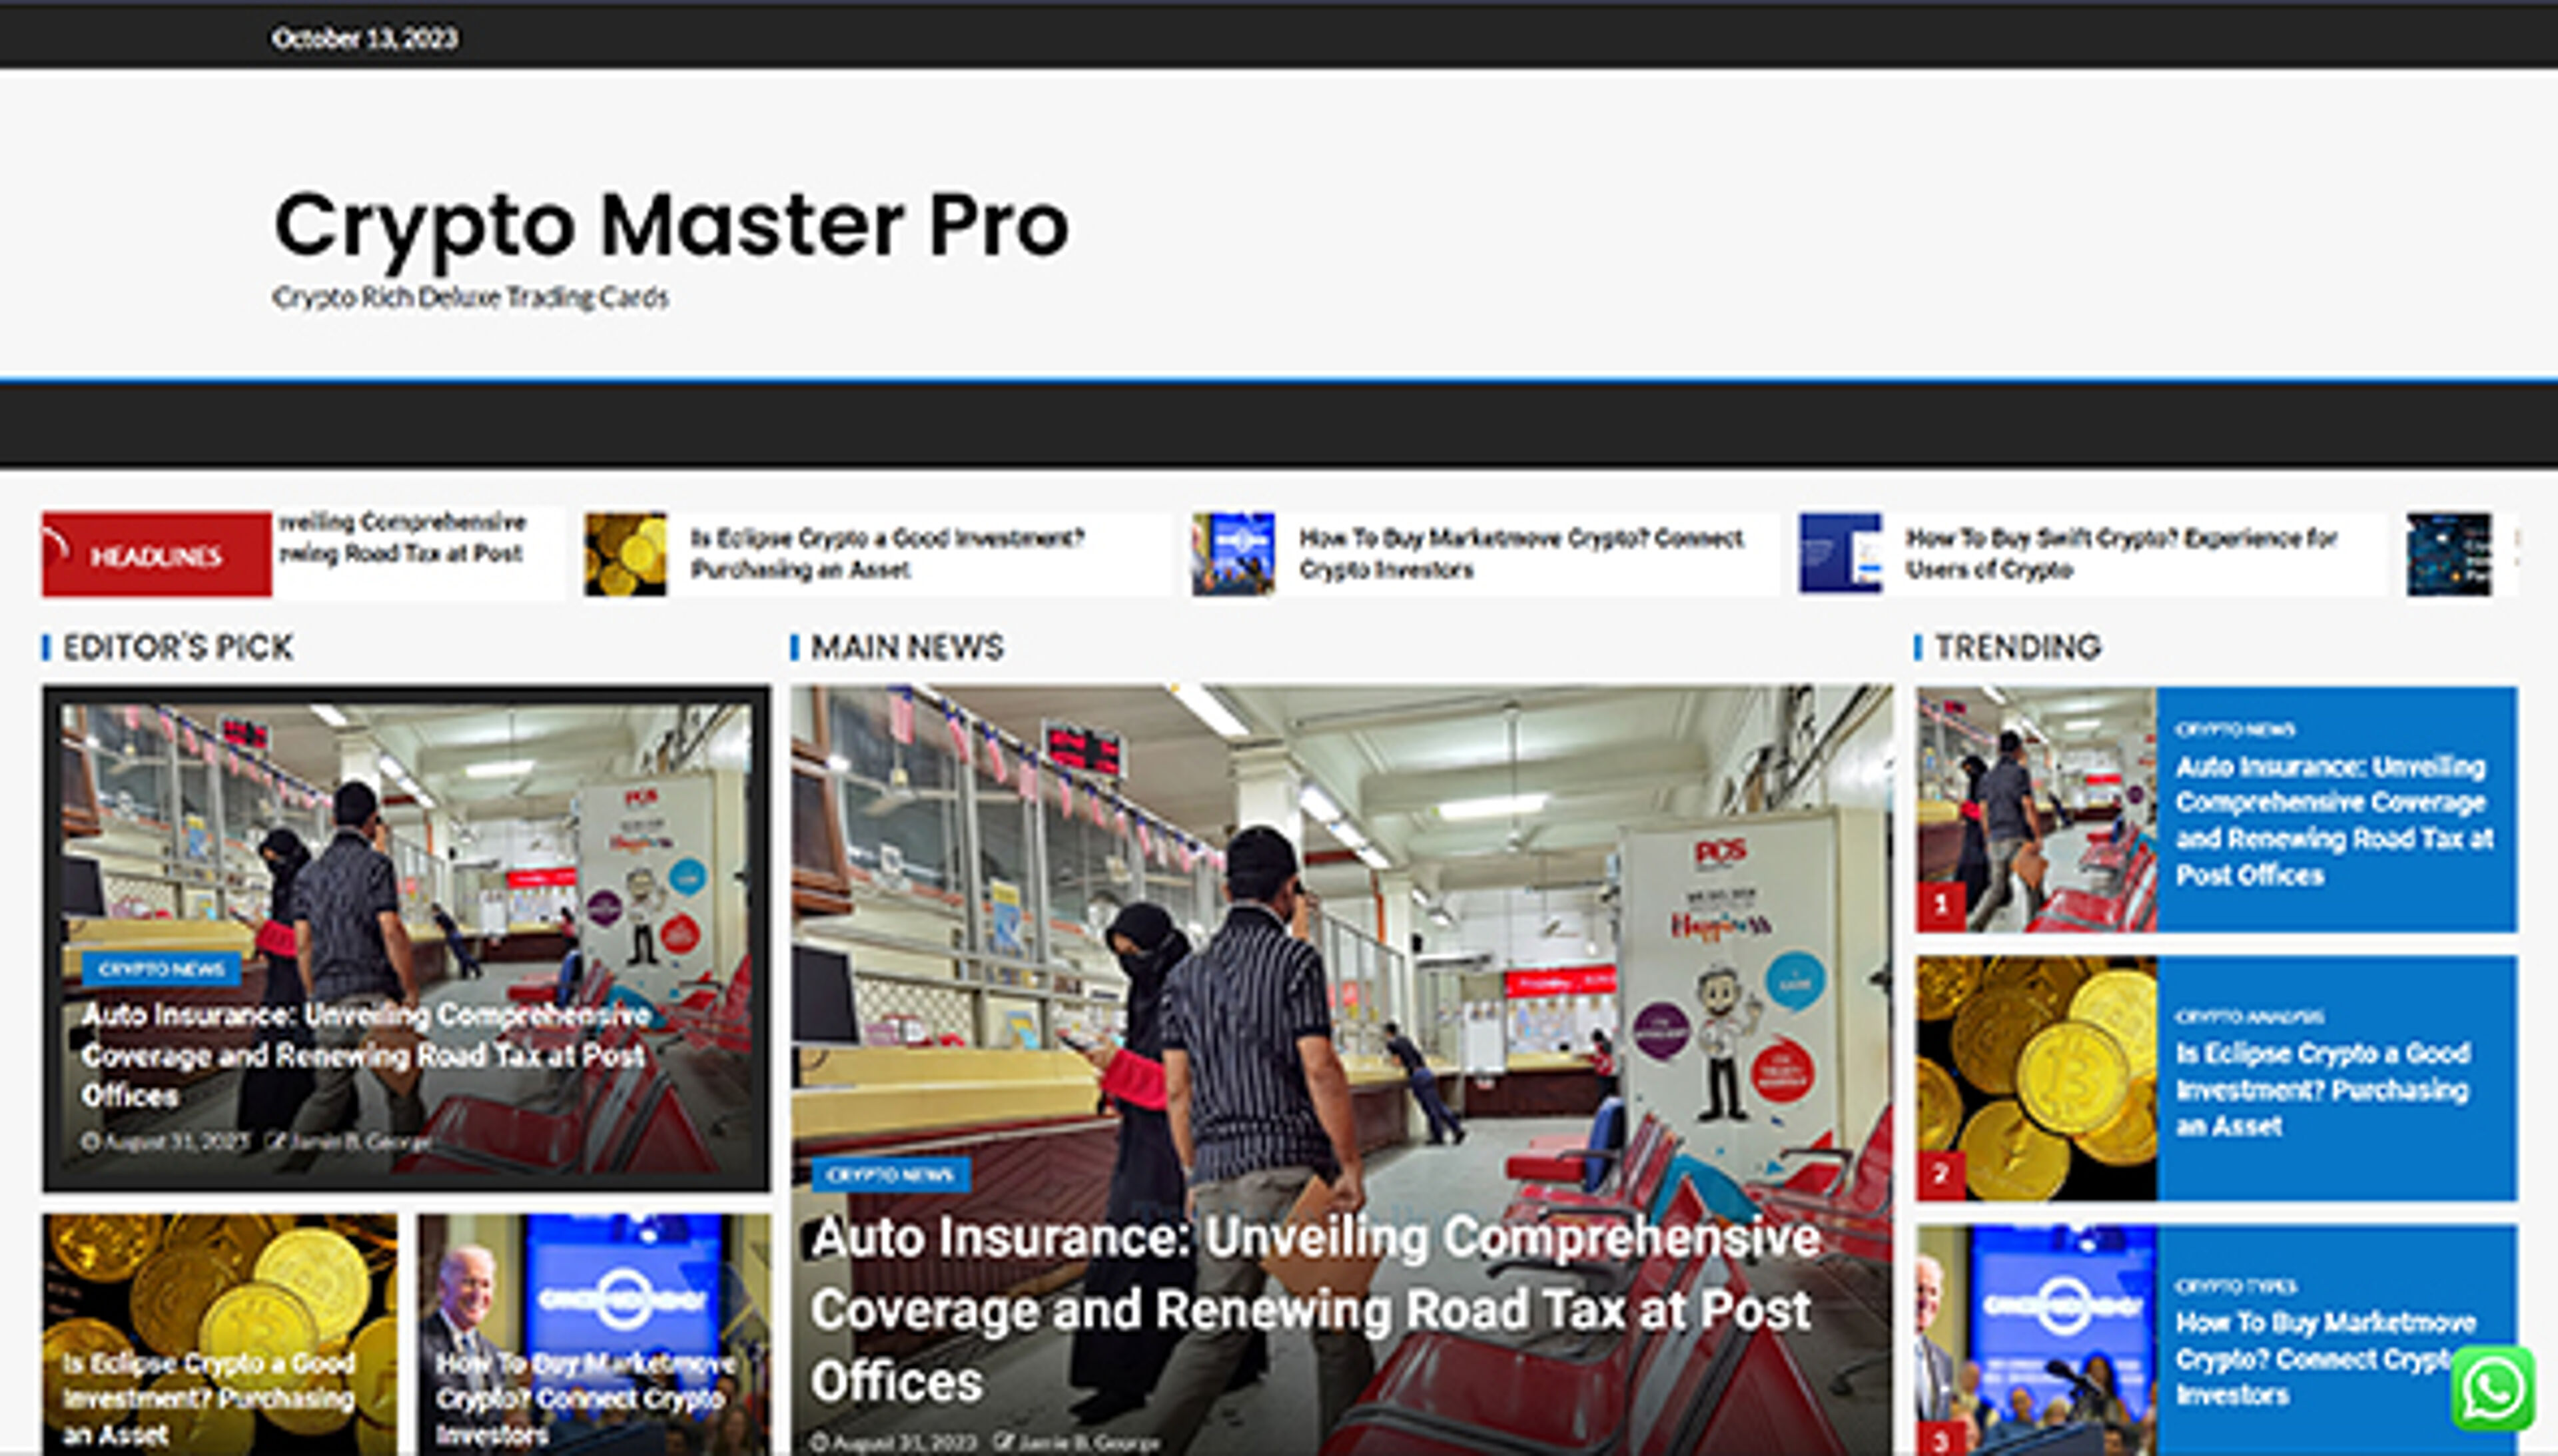Open the Marketmove thumbnail in the headlines ticker
2558x1456 pixels.
click(x=1233, y=554)
